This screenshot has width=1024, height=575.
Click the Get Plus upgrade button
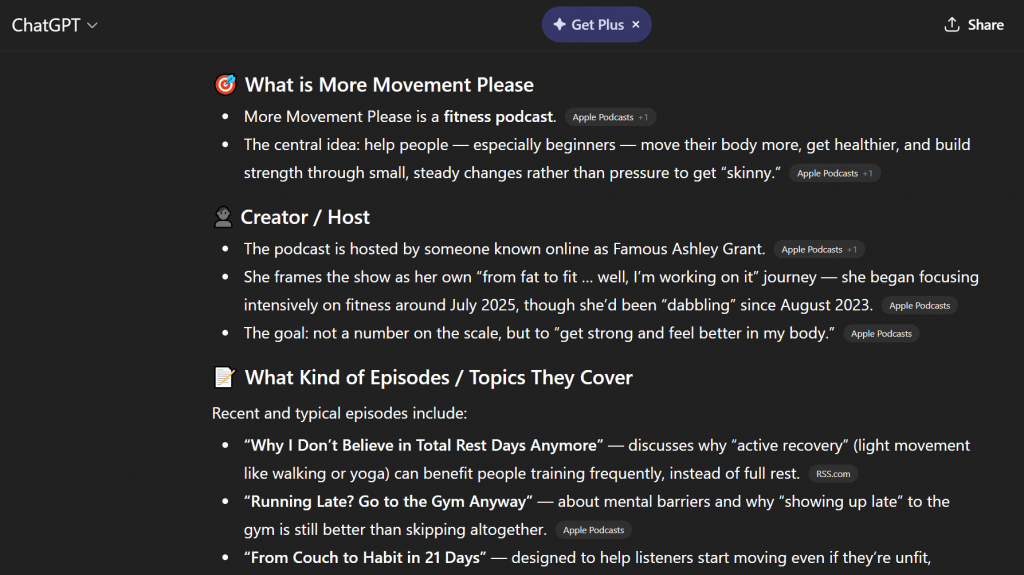588,25
